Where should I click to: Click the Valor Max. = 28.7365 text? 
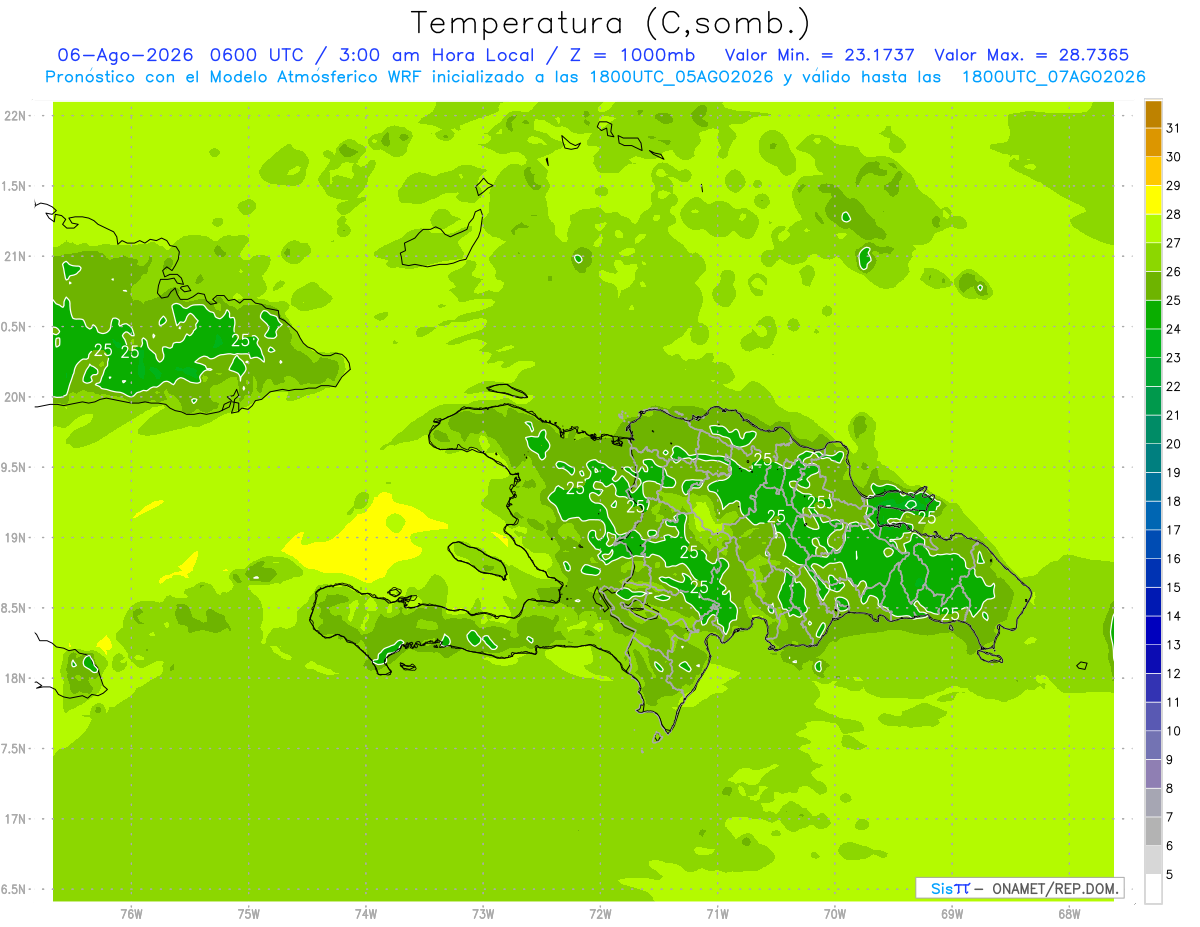click(1031, 55)
